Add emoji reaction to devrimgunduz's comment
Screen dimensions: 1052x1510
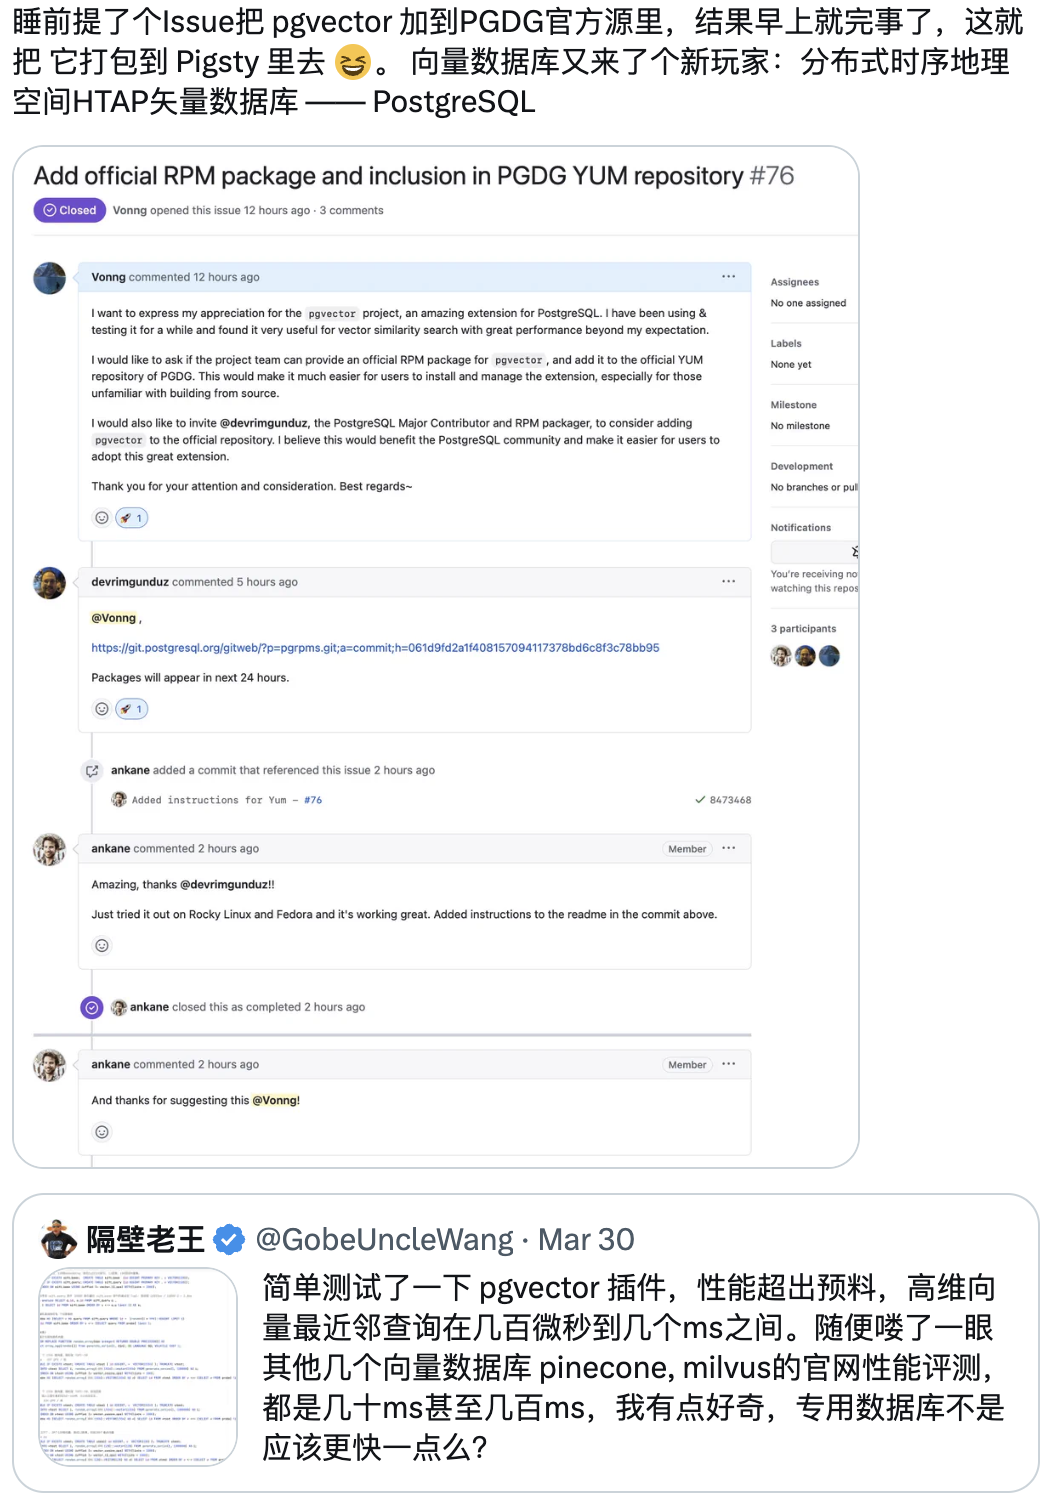[x=101, y=709]
